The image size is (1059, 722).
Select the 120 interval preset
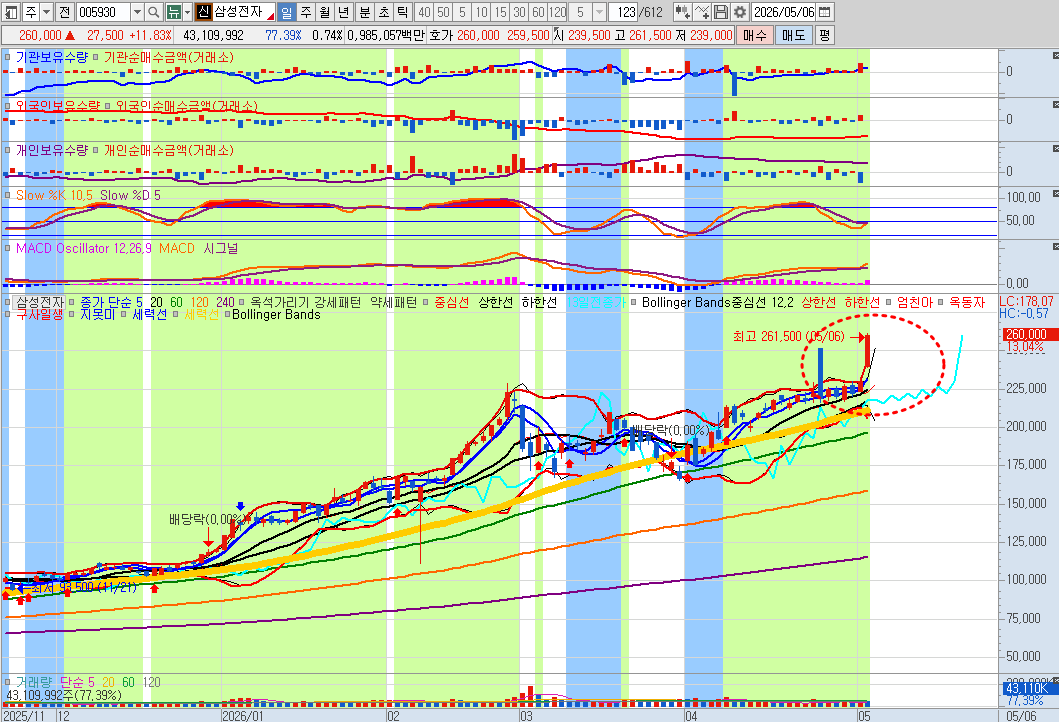click(x=558, y=11)
